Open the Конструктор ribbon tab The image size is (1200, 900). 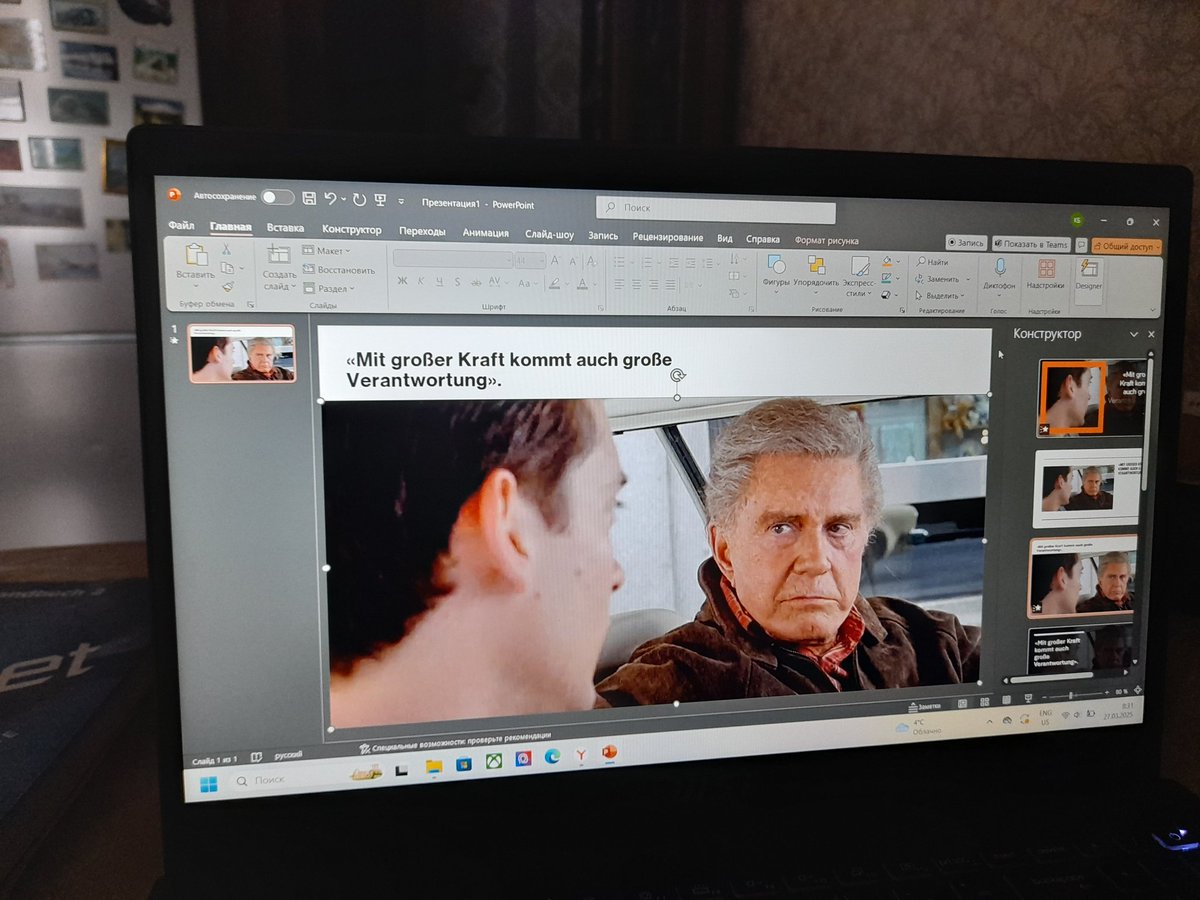coord(352,230)
